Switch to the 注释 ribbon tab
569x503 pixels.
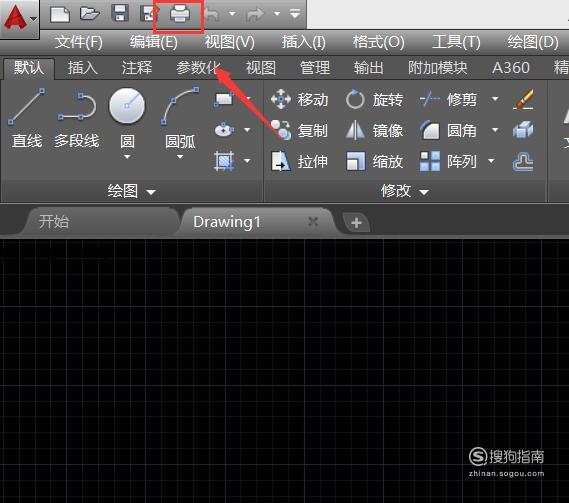pyautogui.click(x=137, y=68)
